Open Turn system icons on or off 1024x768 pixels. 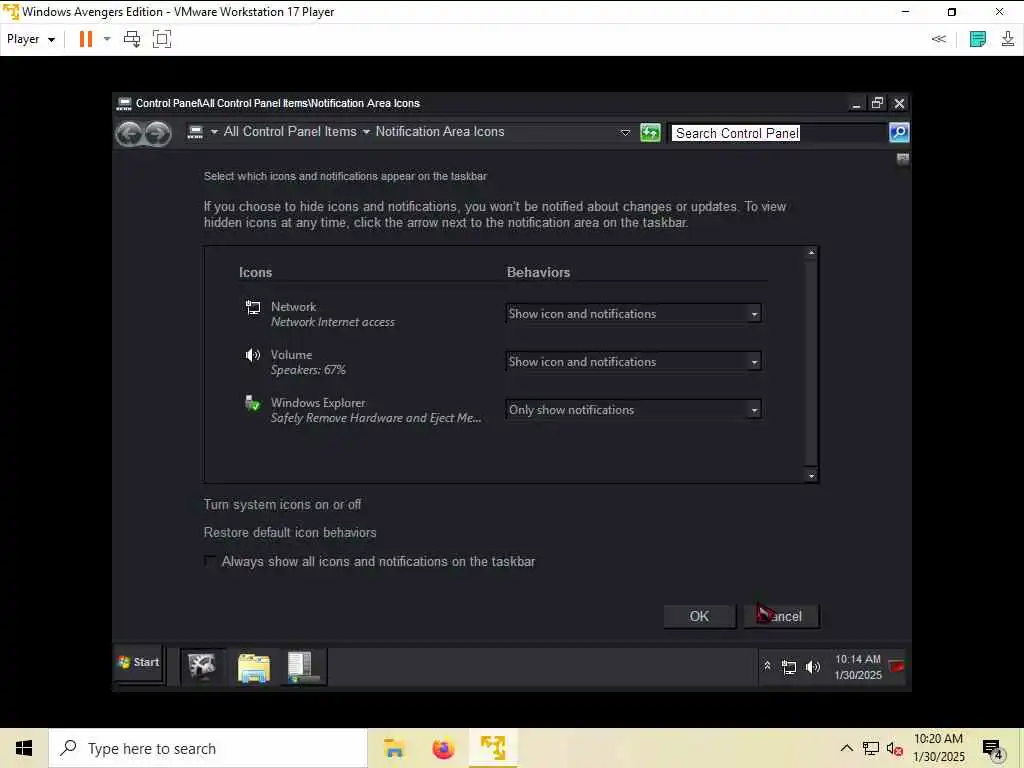tap(282, 505)
